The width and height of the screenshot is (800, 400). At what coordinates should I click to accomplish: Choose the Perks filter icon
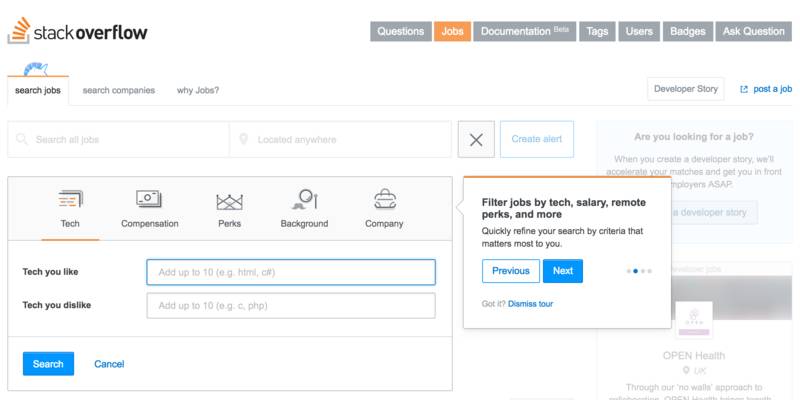click(x=230, y=202)
